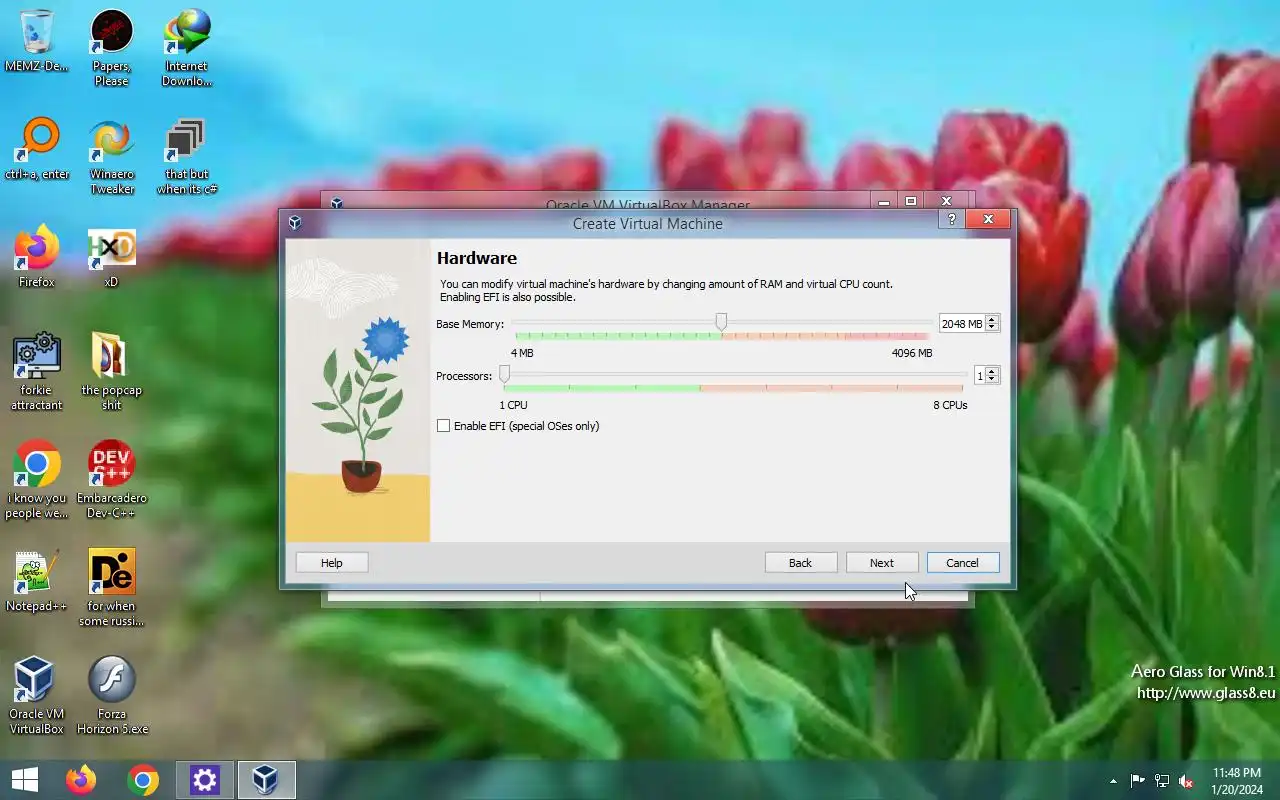The height and width of the screenshot is (800, 1280).
Task: Click the 2048 MB memory input field
Action: 962,323
